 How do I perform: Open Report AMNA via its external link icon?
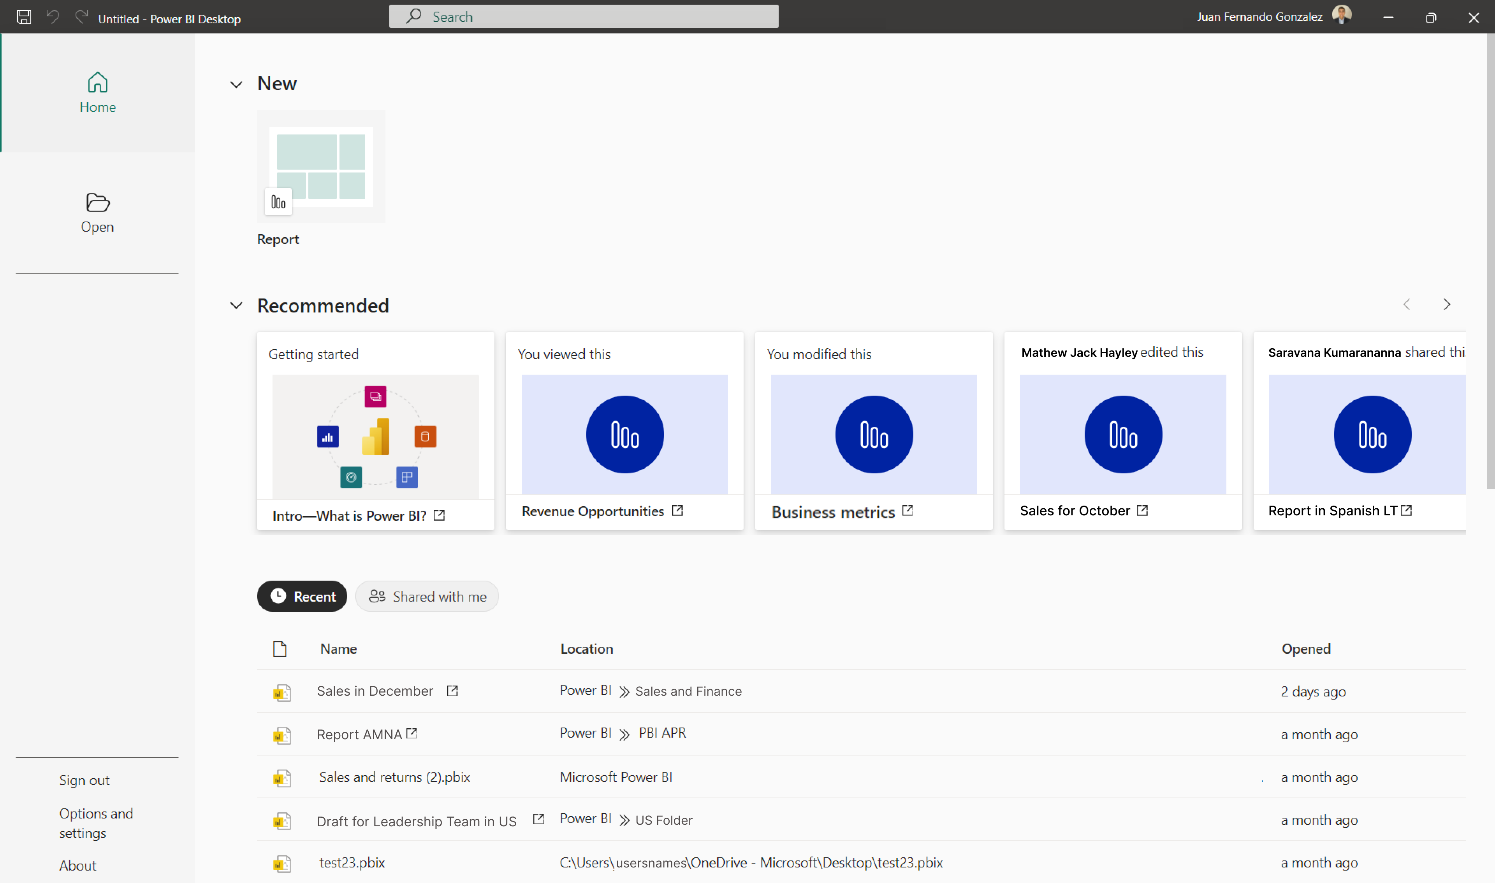[x=412, y=732]
